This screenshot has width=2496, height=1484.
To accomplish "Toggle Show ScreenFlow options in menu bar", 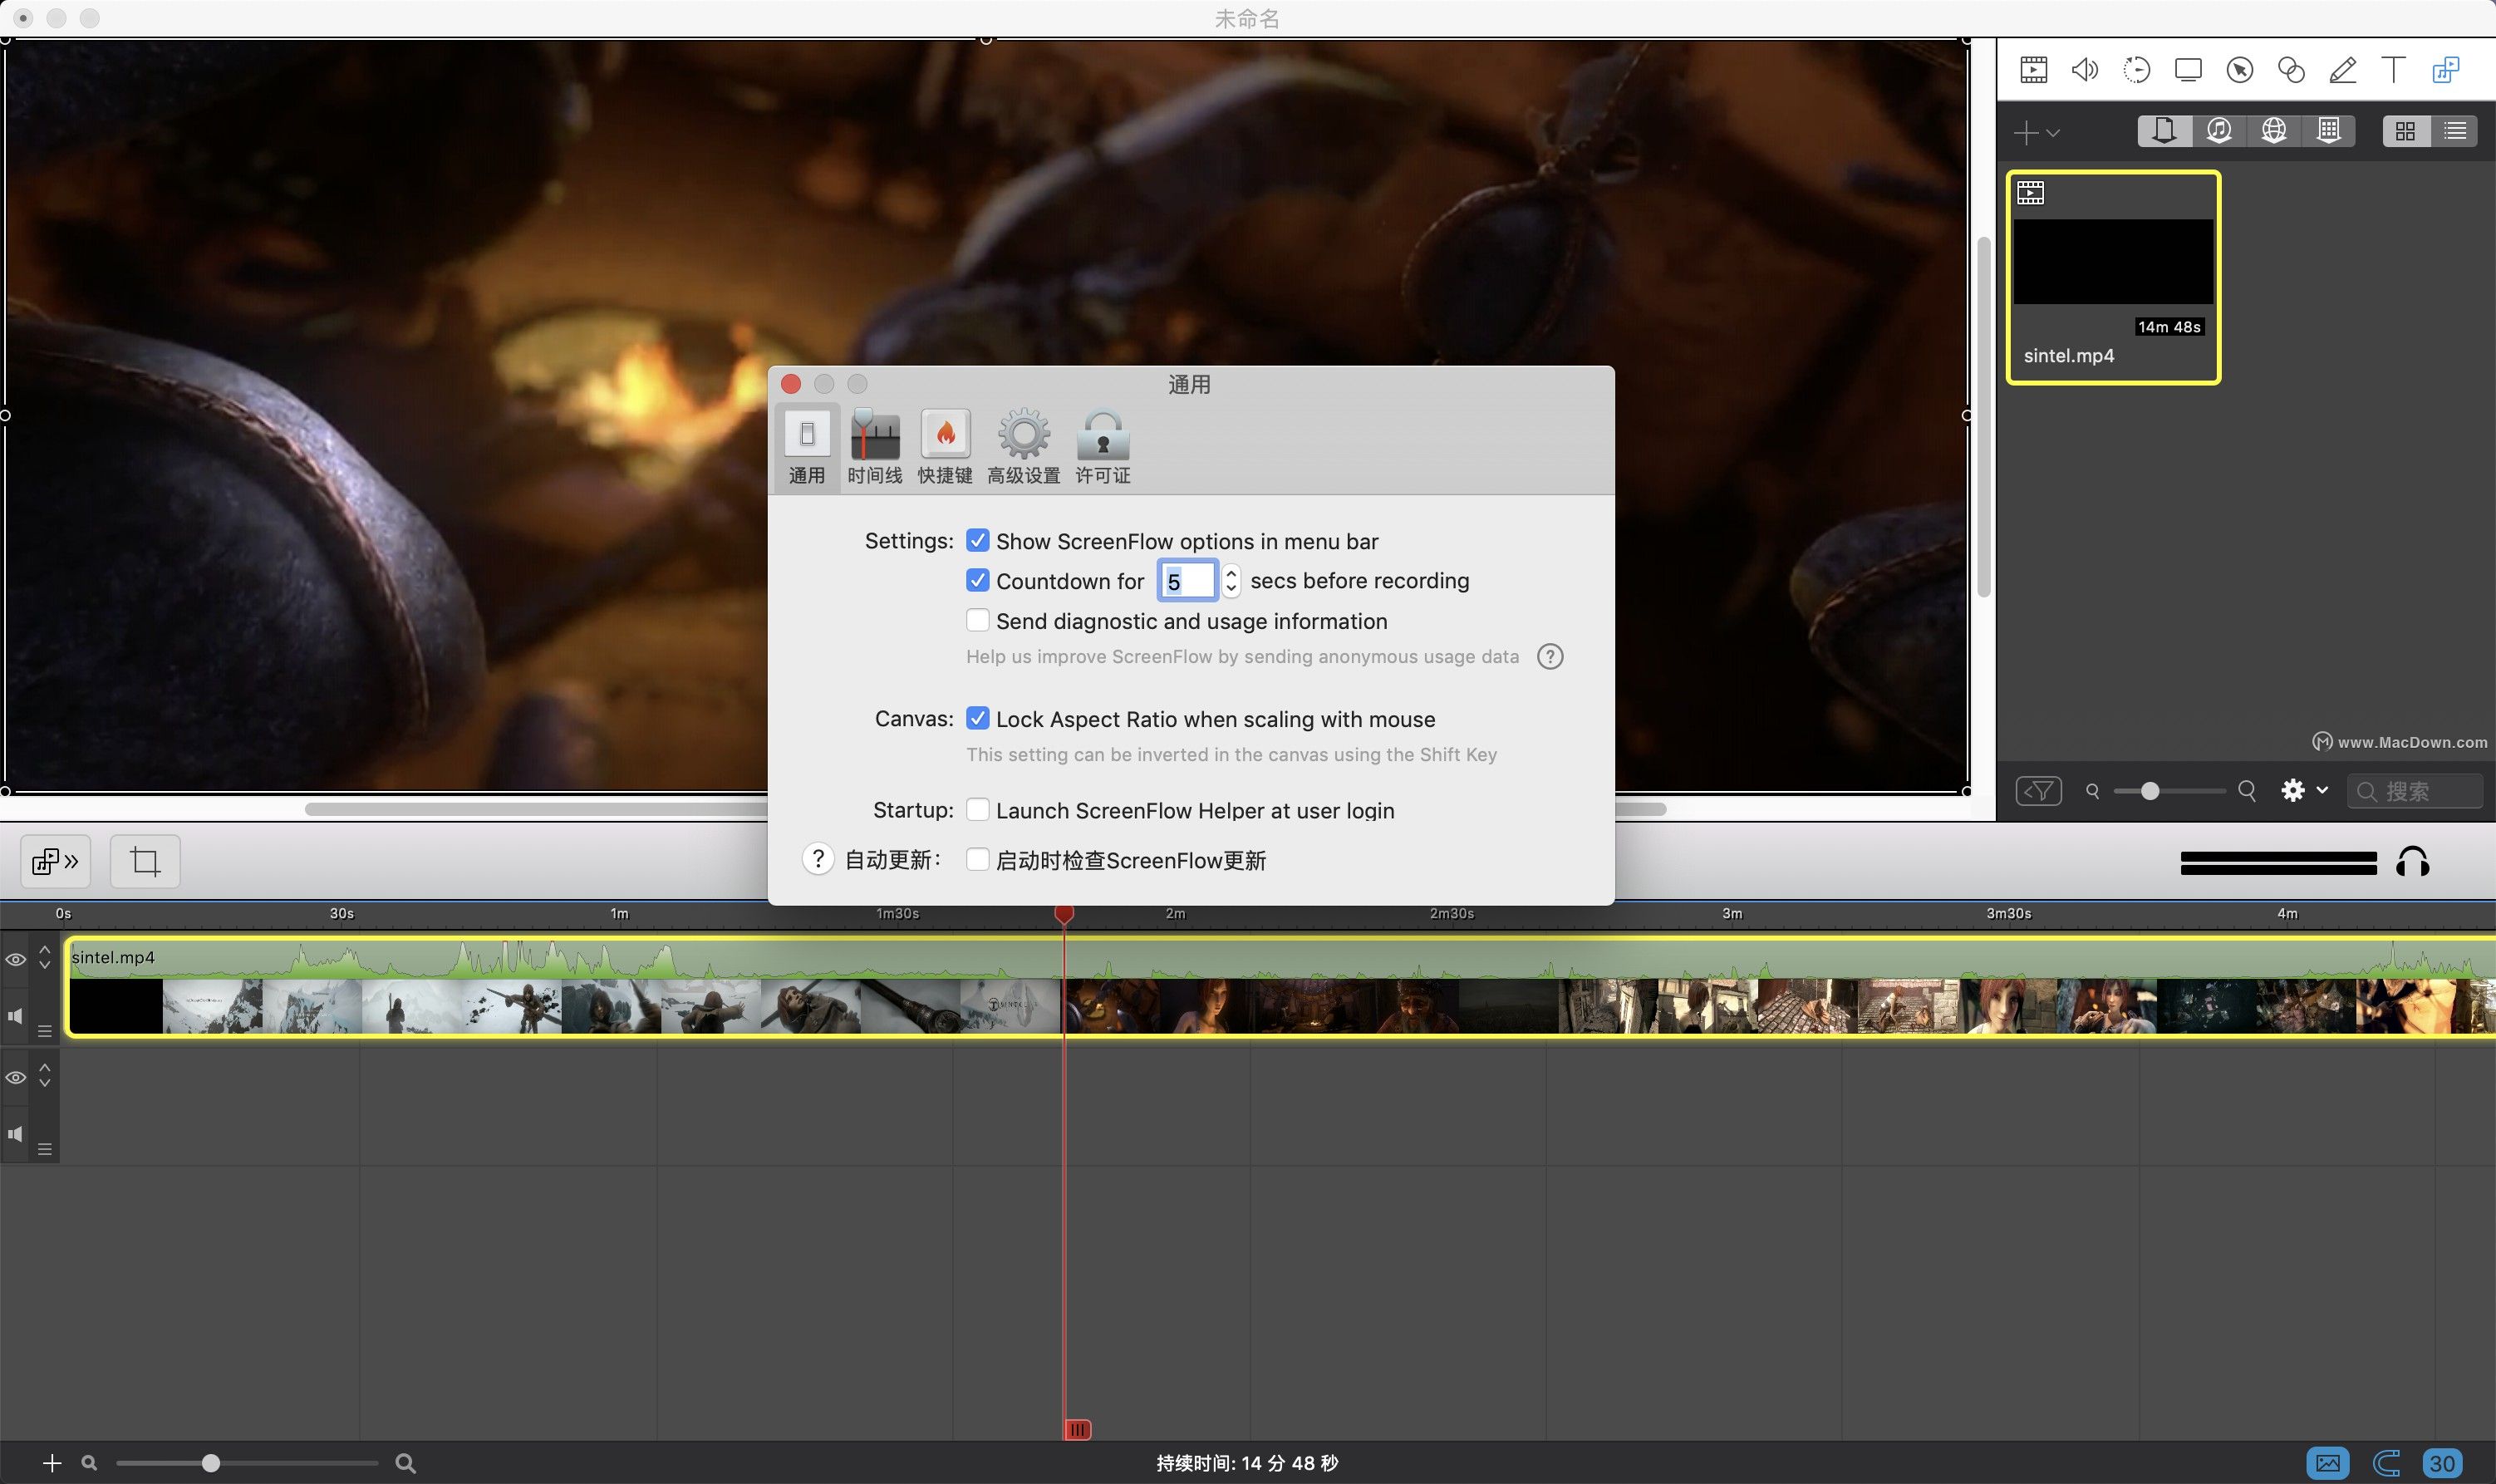I will pos(977,541).
